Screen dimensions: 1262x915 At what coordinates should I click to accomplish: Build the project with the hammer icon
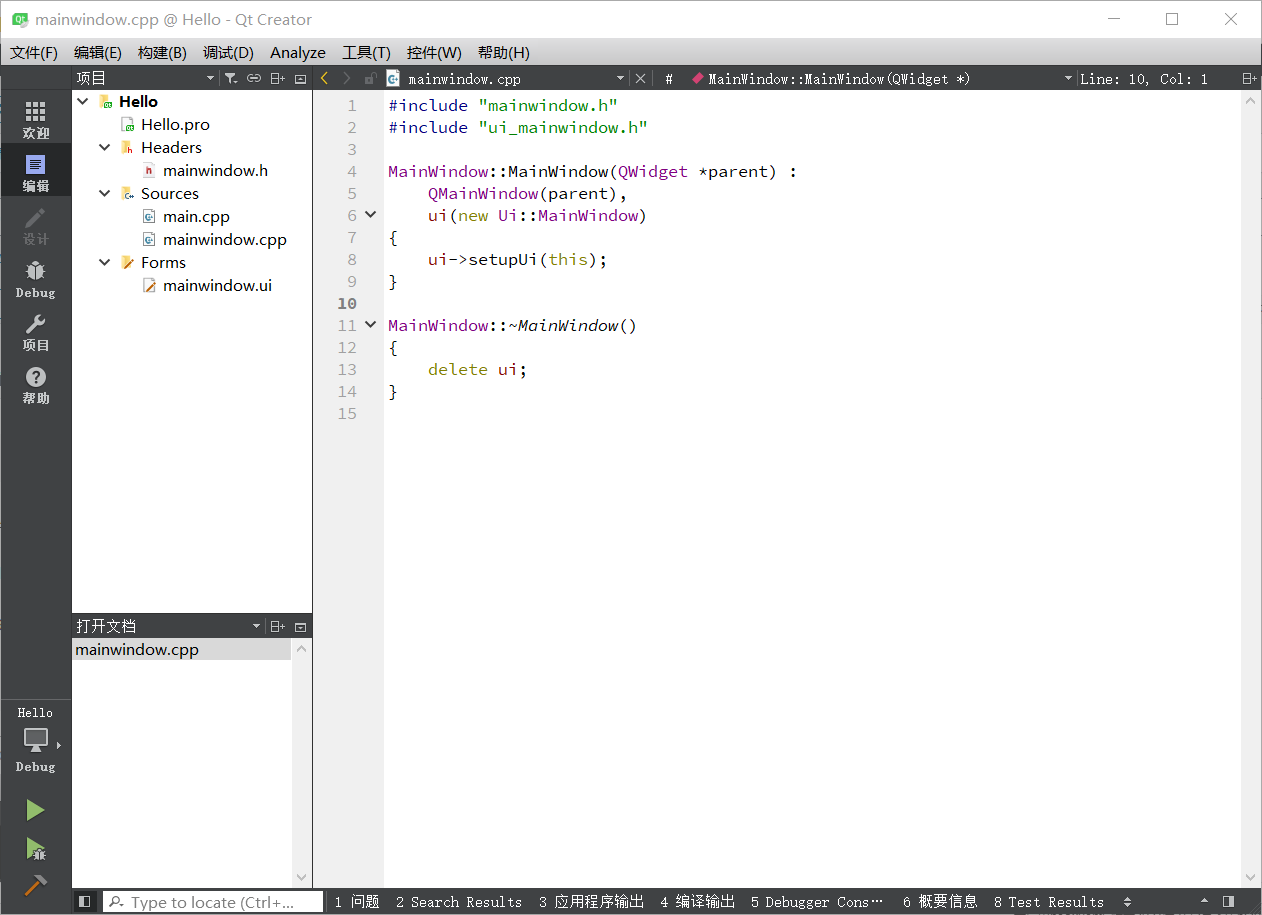point(35,886)
